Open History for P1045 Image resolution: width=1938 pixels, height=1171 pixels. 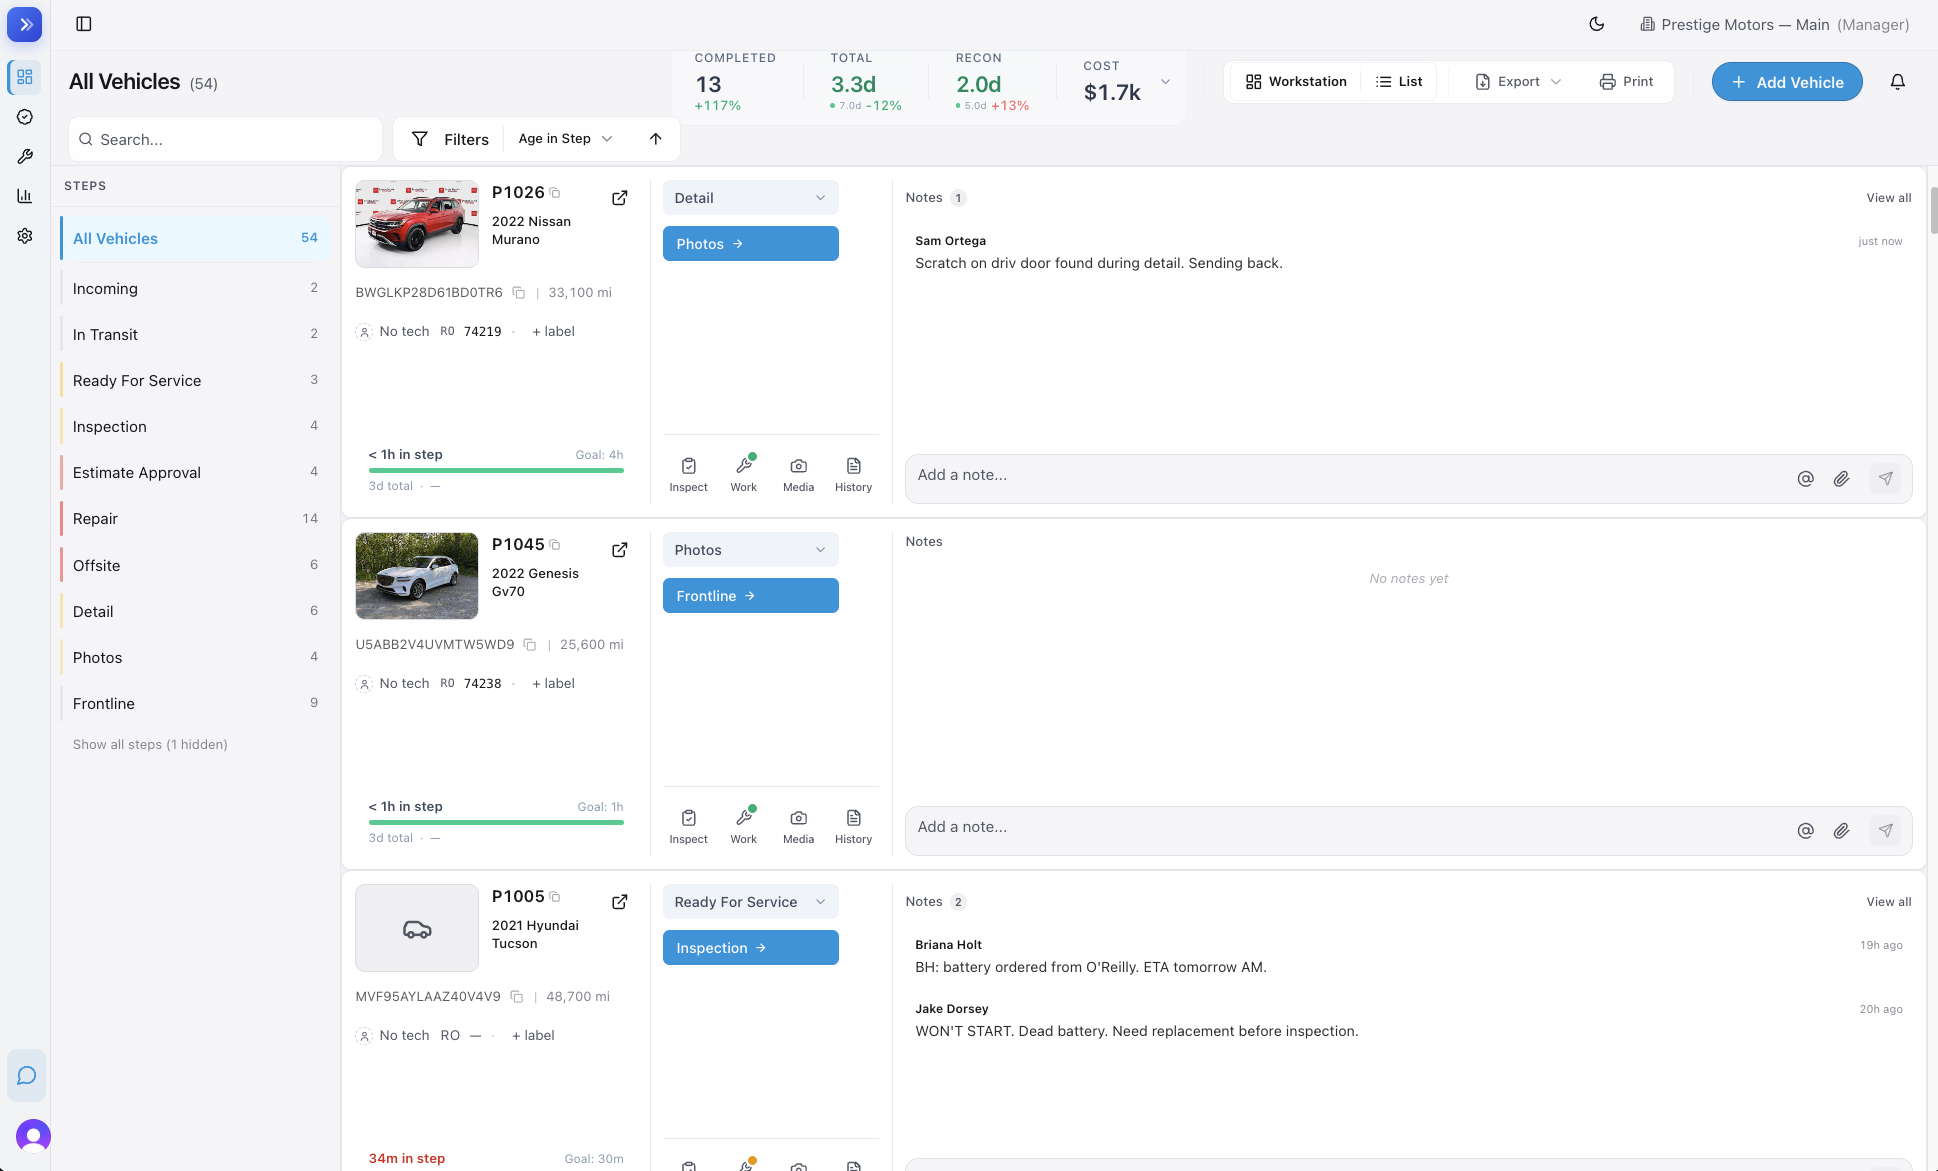(x=854, y=826)
